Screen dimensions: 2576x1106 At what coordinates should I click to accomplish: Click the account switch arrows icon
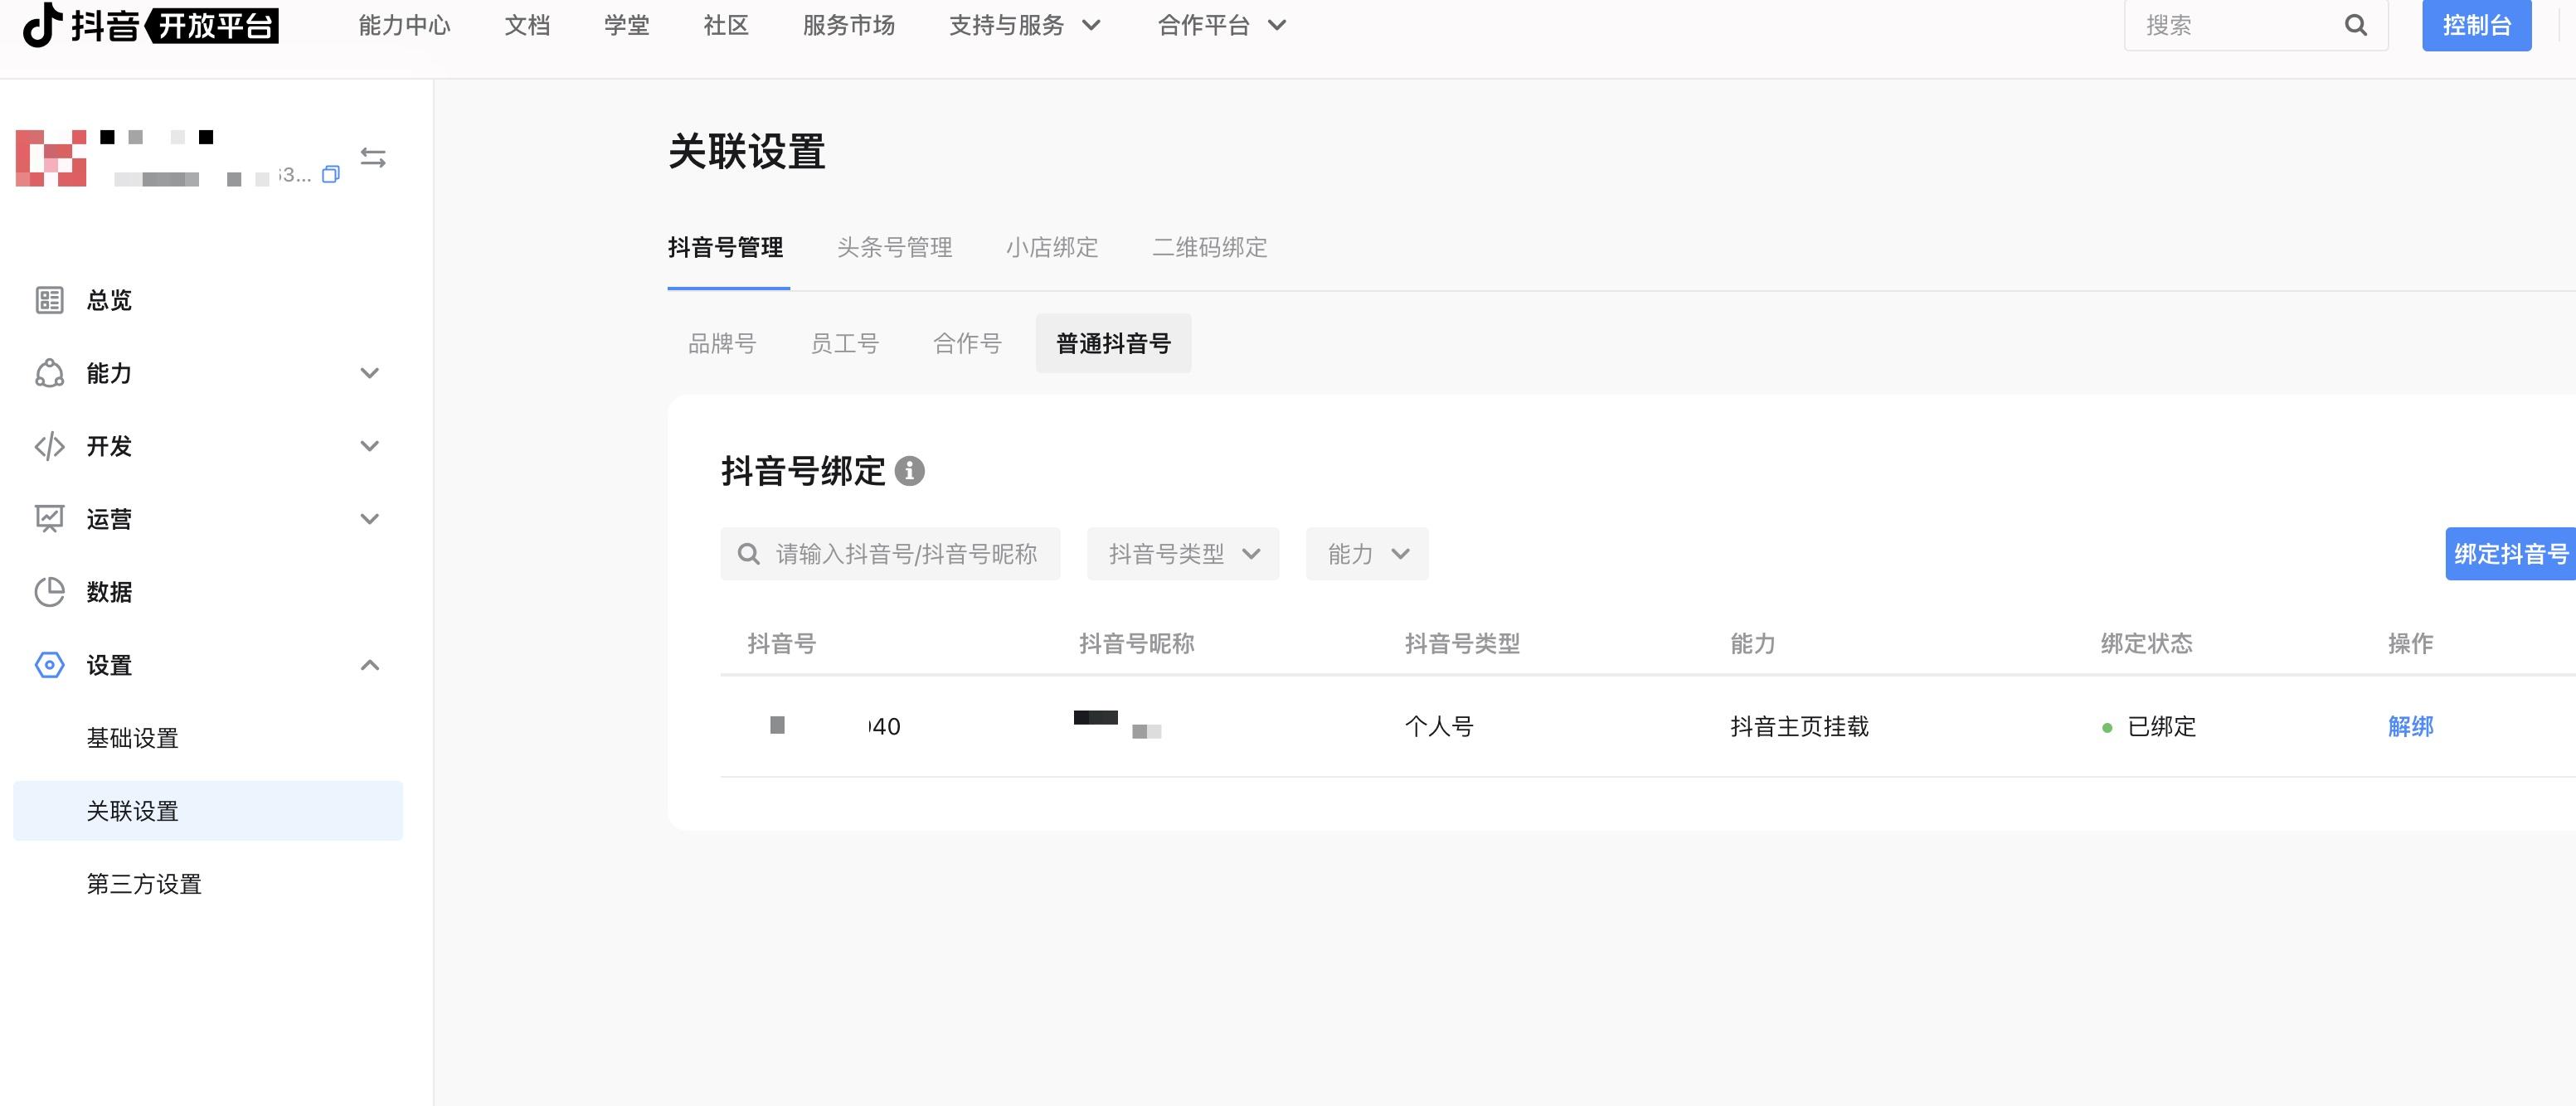point(373,158)
